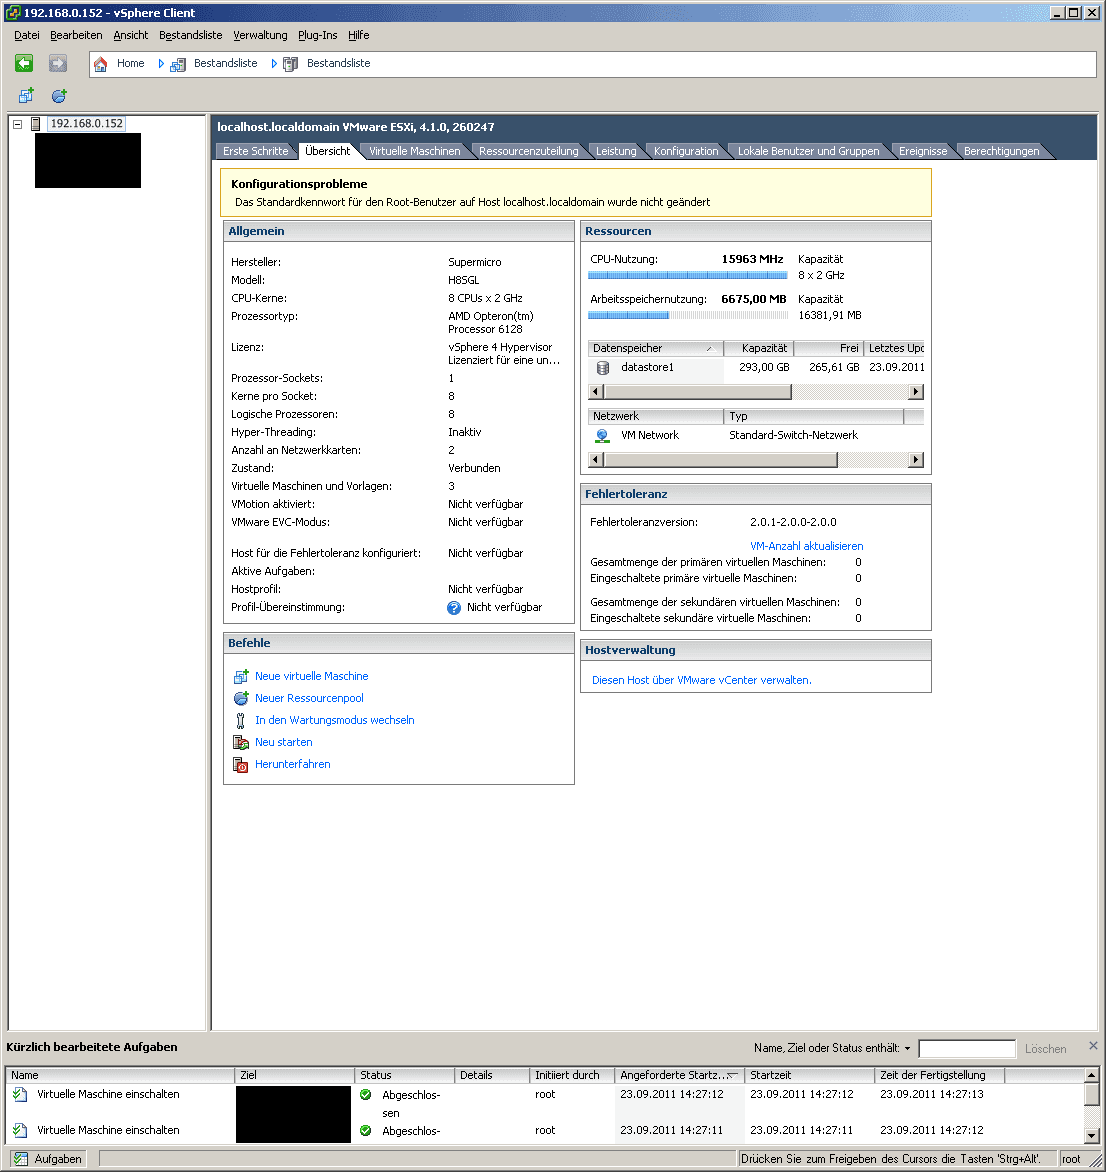Viewport: 1106px width, 1172px height.
Task: Click the vSphere Client title bar icon
Action: point(13,13)
